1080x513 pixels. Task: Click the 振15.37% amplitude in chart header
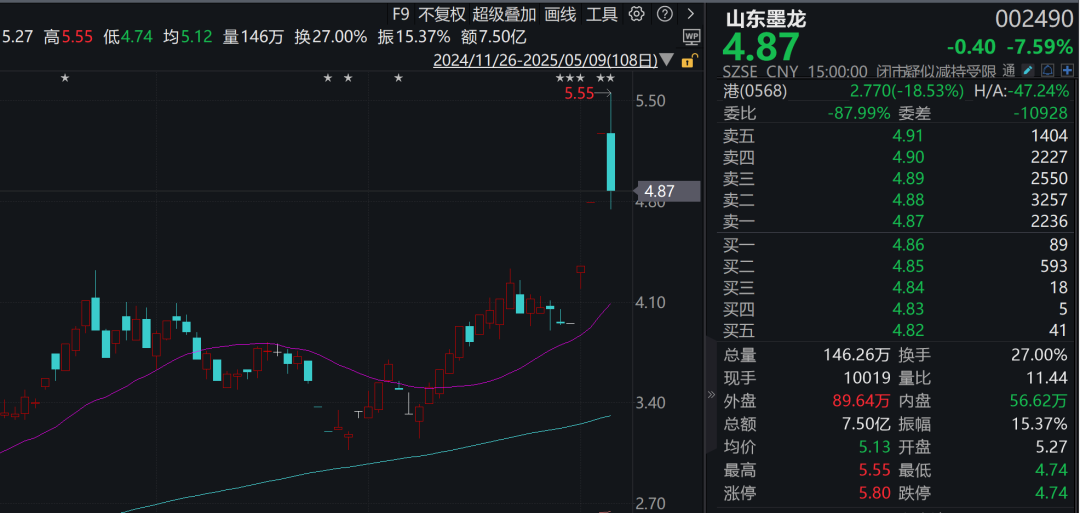(x=414, y=36)
